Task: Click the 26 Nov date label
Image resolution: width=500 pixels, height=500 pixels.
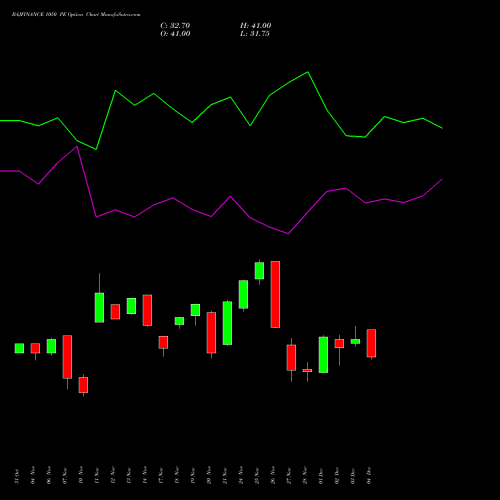Action: (x=273, y=475)
